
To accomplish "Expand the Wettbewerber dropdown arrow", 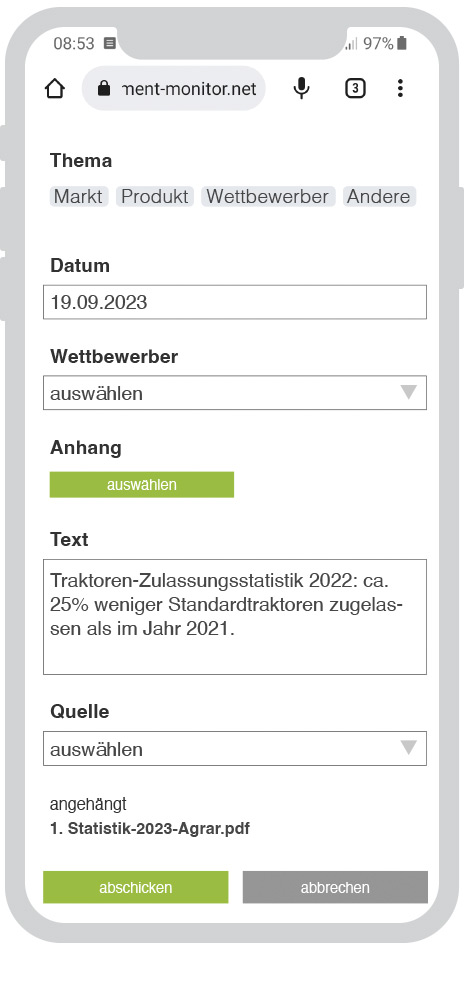I will point(409,392).
